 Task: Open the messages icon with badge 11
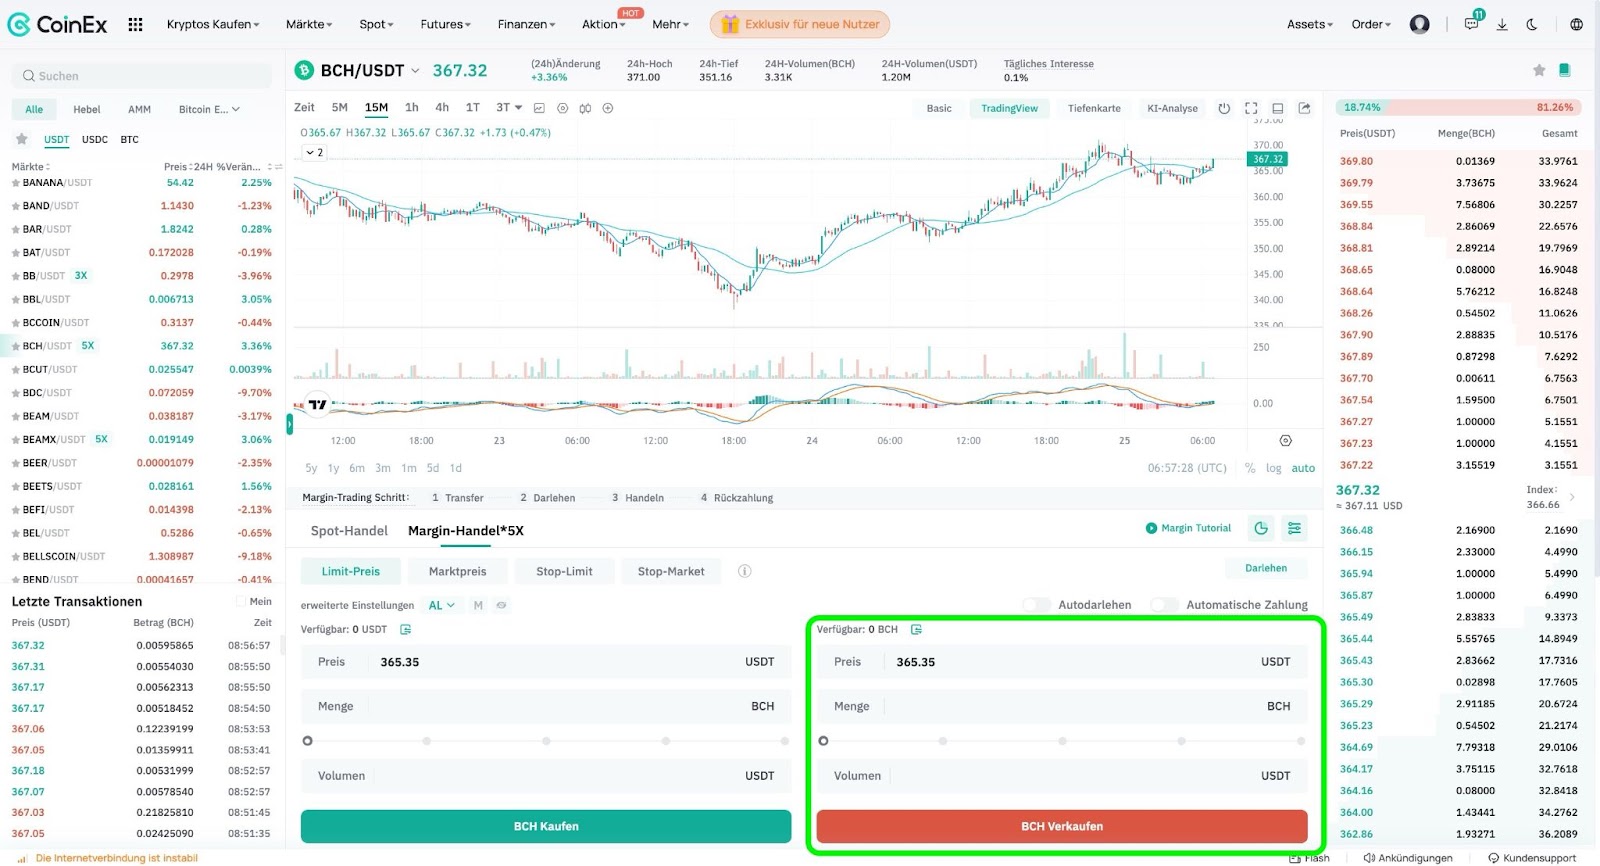[1471, 24]
